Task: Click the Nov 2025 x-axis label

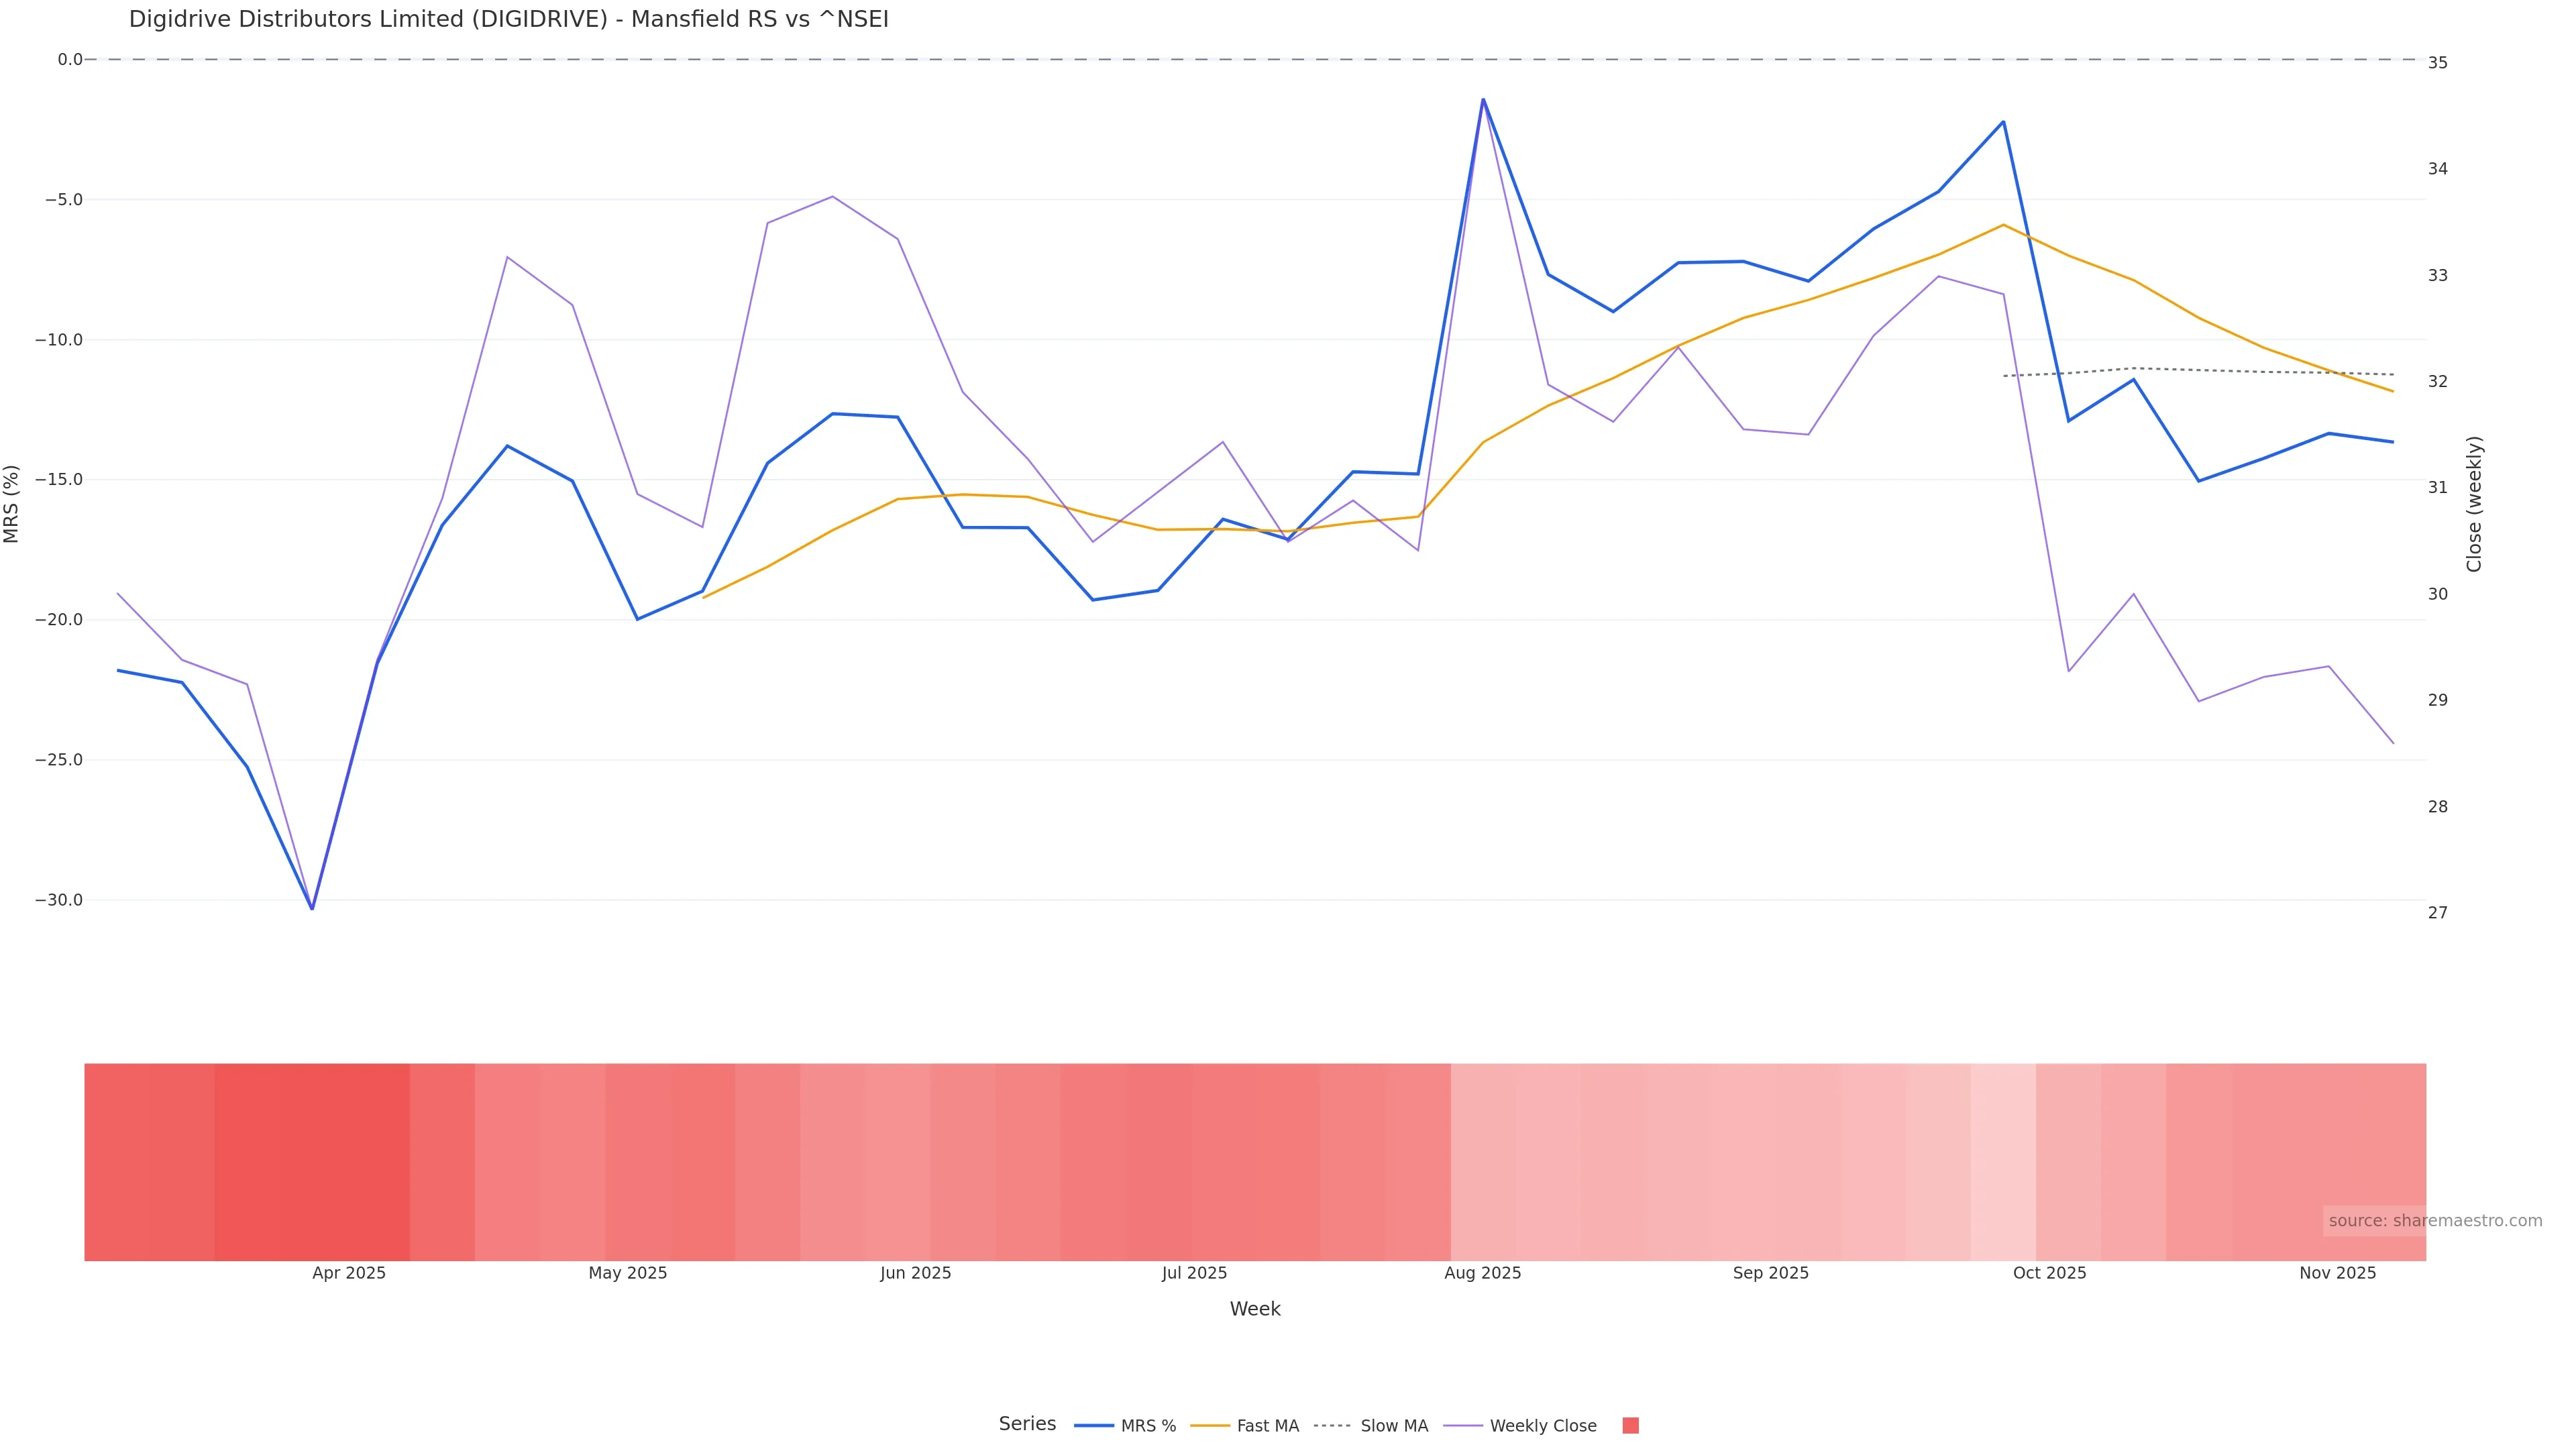Action: (x=2337, y=1273)
